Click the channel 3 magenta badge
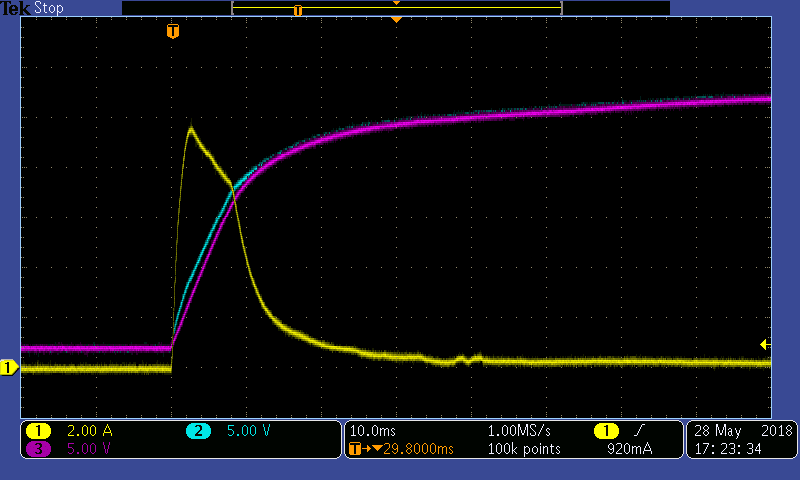The width and height of the screenshot is (800, 480). 38,449
